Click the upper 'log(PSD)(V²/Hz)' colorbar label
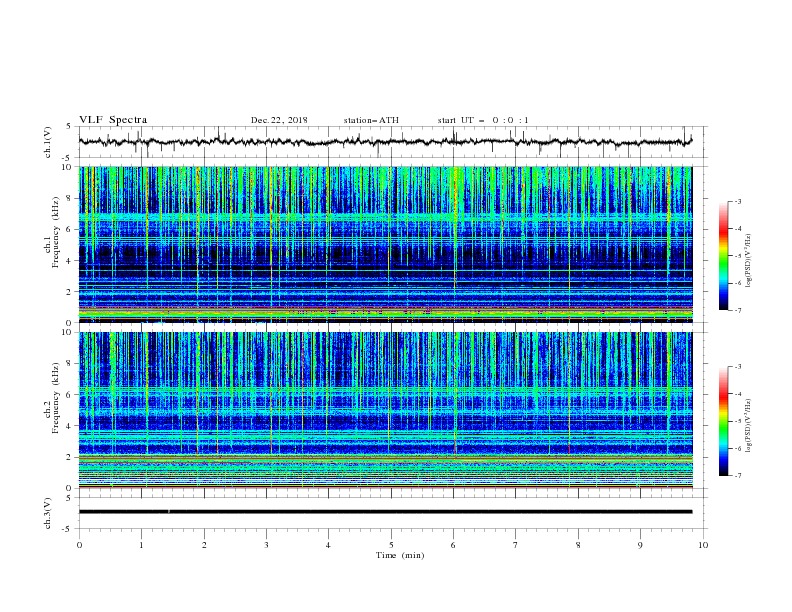Image resolution: width=792 pixels, height=612 pixels. click(x=748, y=261)
